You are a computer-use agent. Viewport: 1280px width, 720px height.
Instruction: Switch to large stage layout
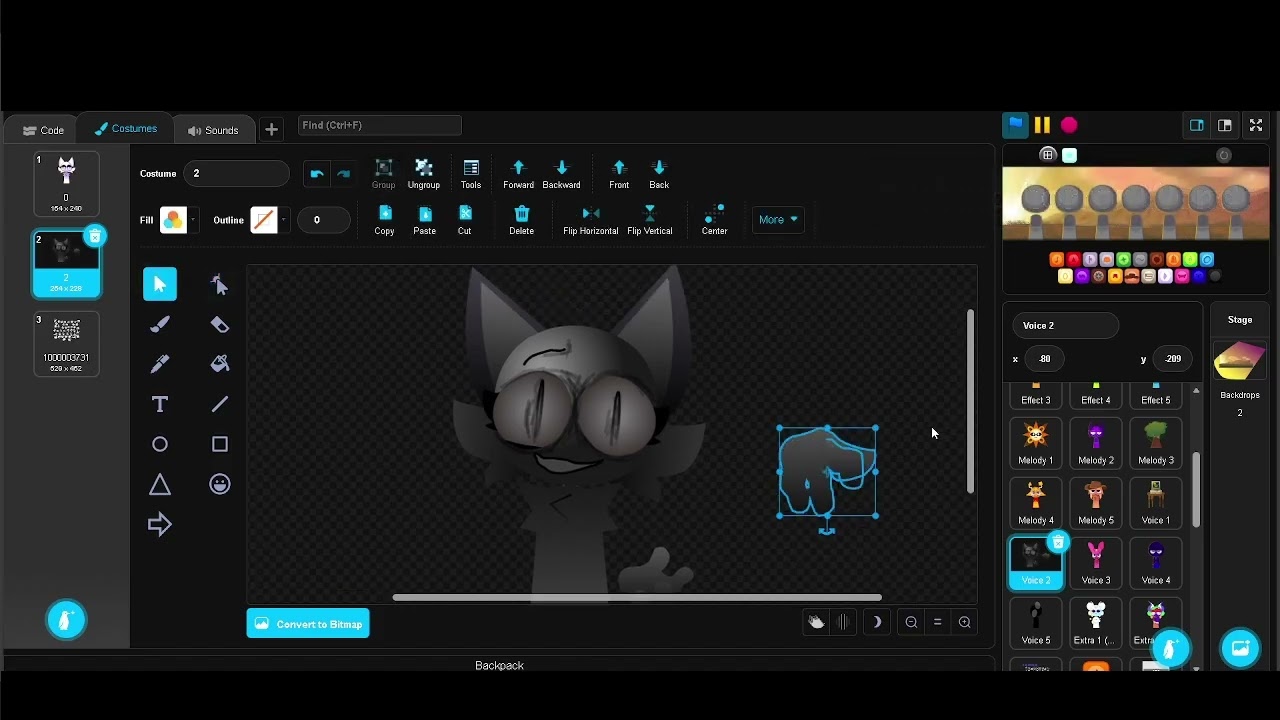[x=1224, y=125]
